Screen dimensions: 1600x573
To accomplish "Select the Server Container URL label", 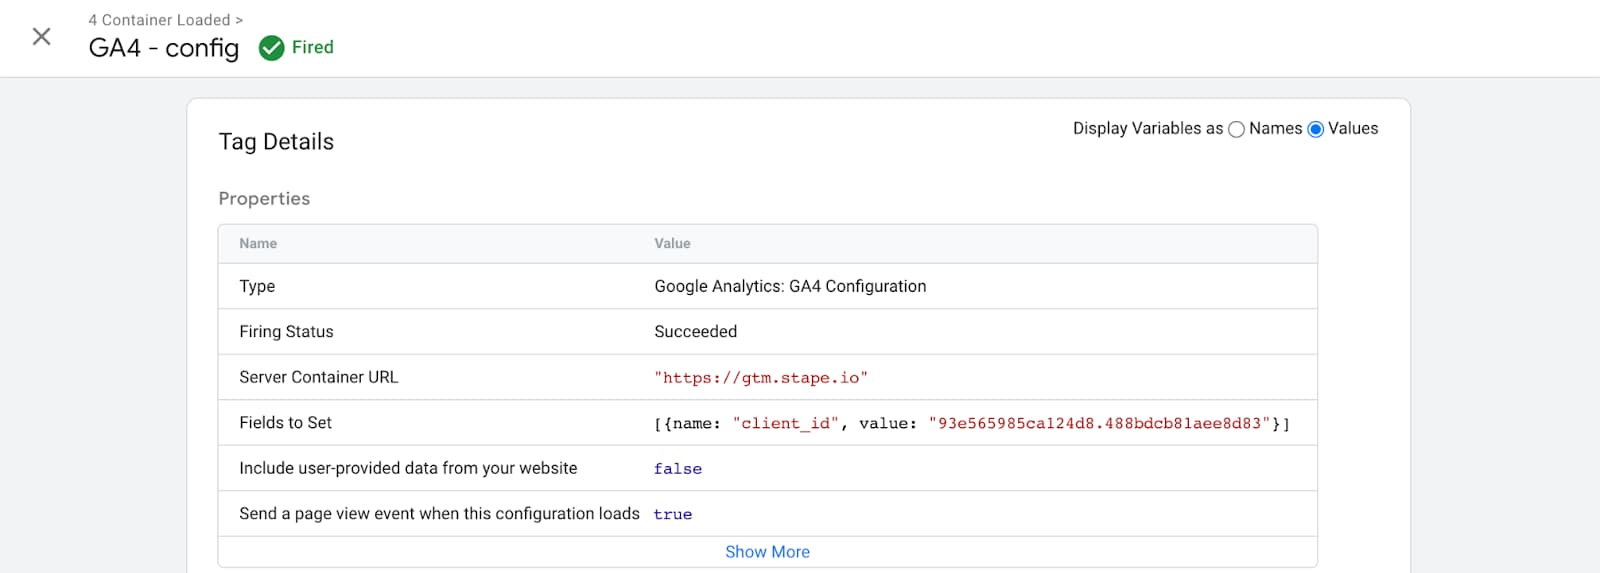I will [x=318, y=377].
